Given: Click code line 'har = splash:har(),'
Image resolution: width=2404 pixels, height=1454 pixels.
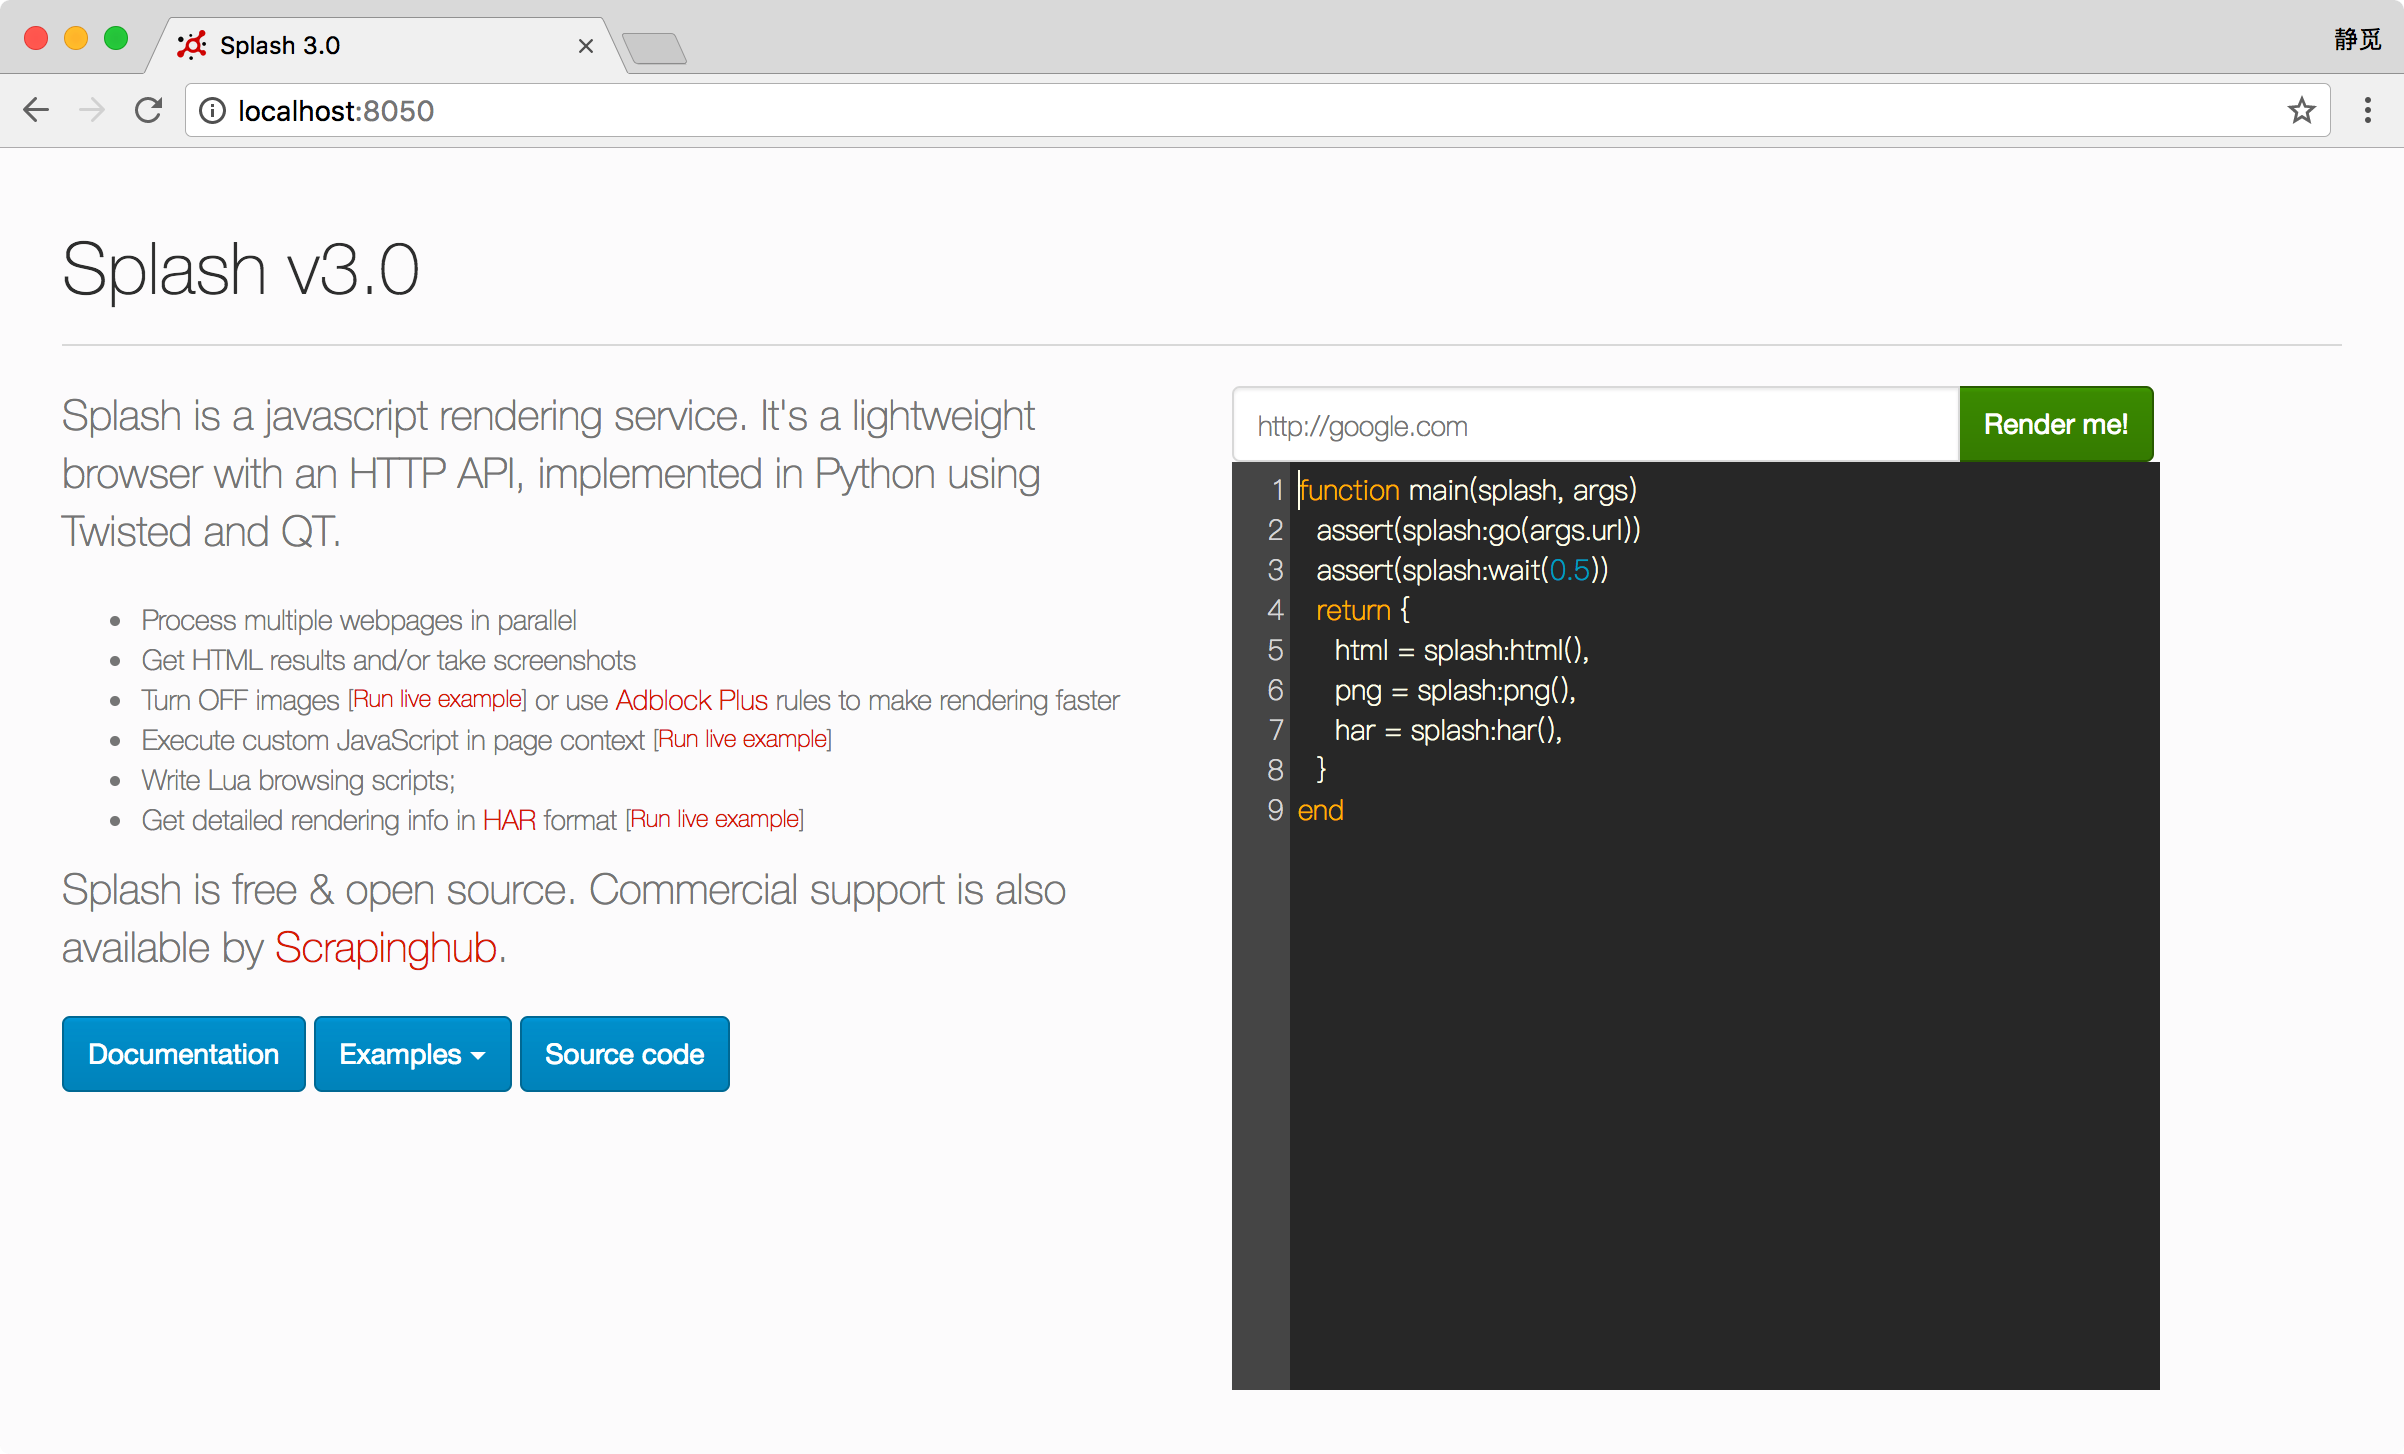Looking at the screenshot, I should (1448, 730).
